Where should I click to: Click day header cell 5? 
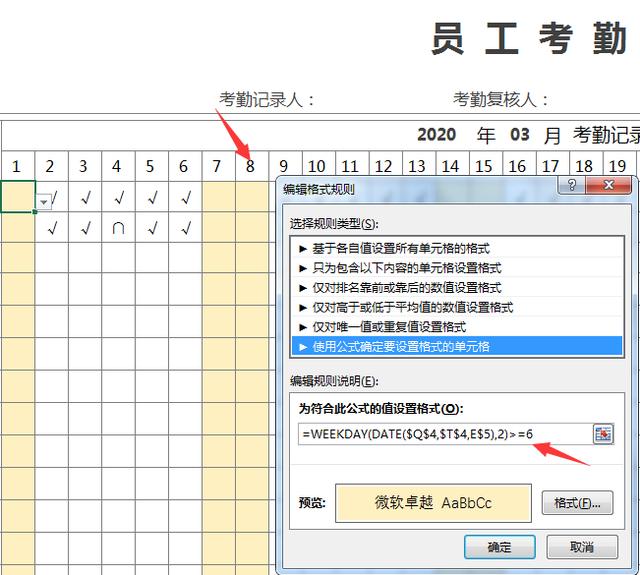pos(150,167)
